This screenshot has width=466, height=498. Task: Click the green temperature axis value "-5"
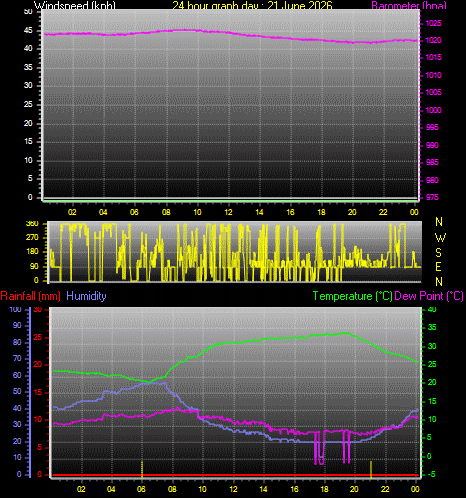click(x=431, y=474)
